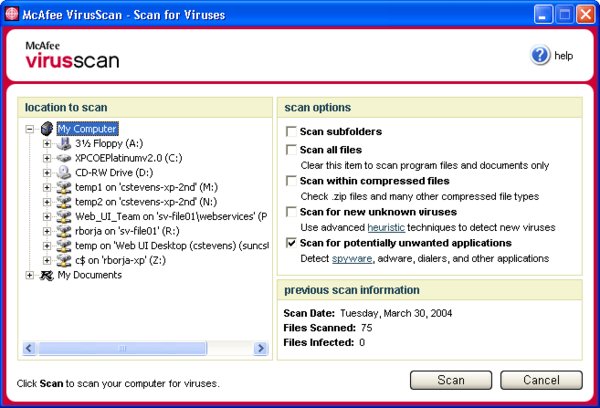This screenshot has height=408, width=600.
Task: Select the My Computer icon in tree
Action: 46,129
